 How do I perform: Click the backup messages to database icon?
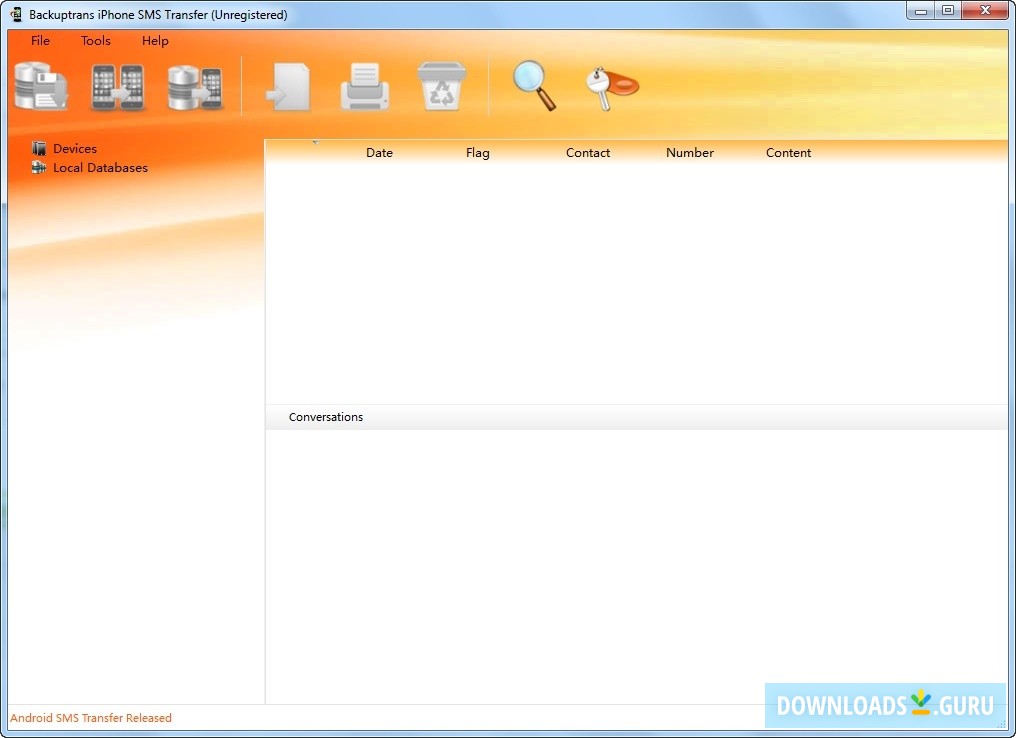coord(41,86)
